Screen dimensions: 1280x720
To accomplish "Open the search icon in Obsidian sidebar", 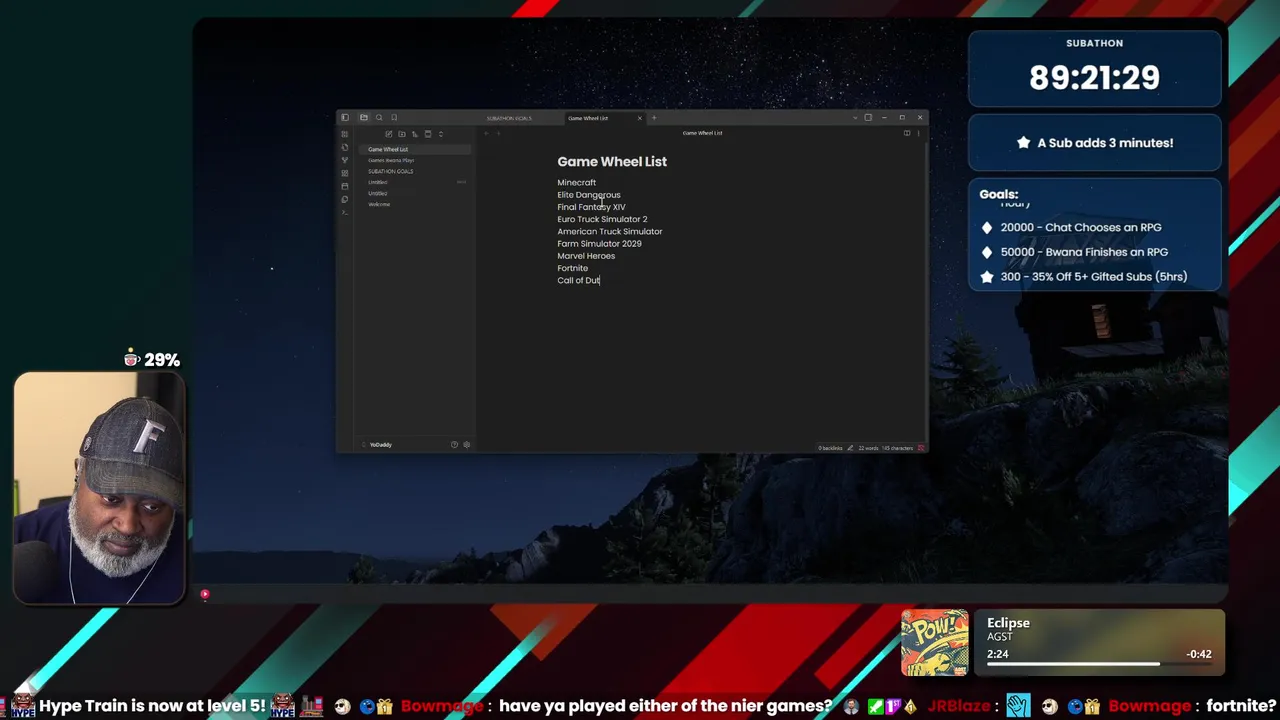I will [x=379, y=118].
